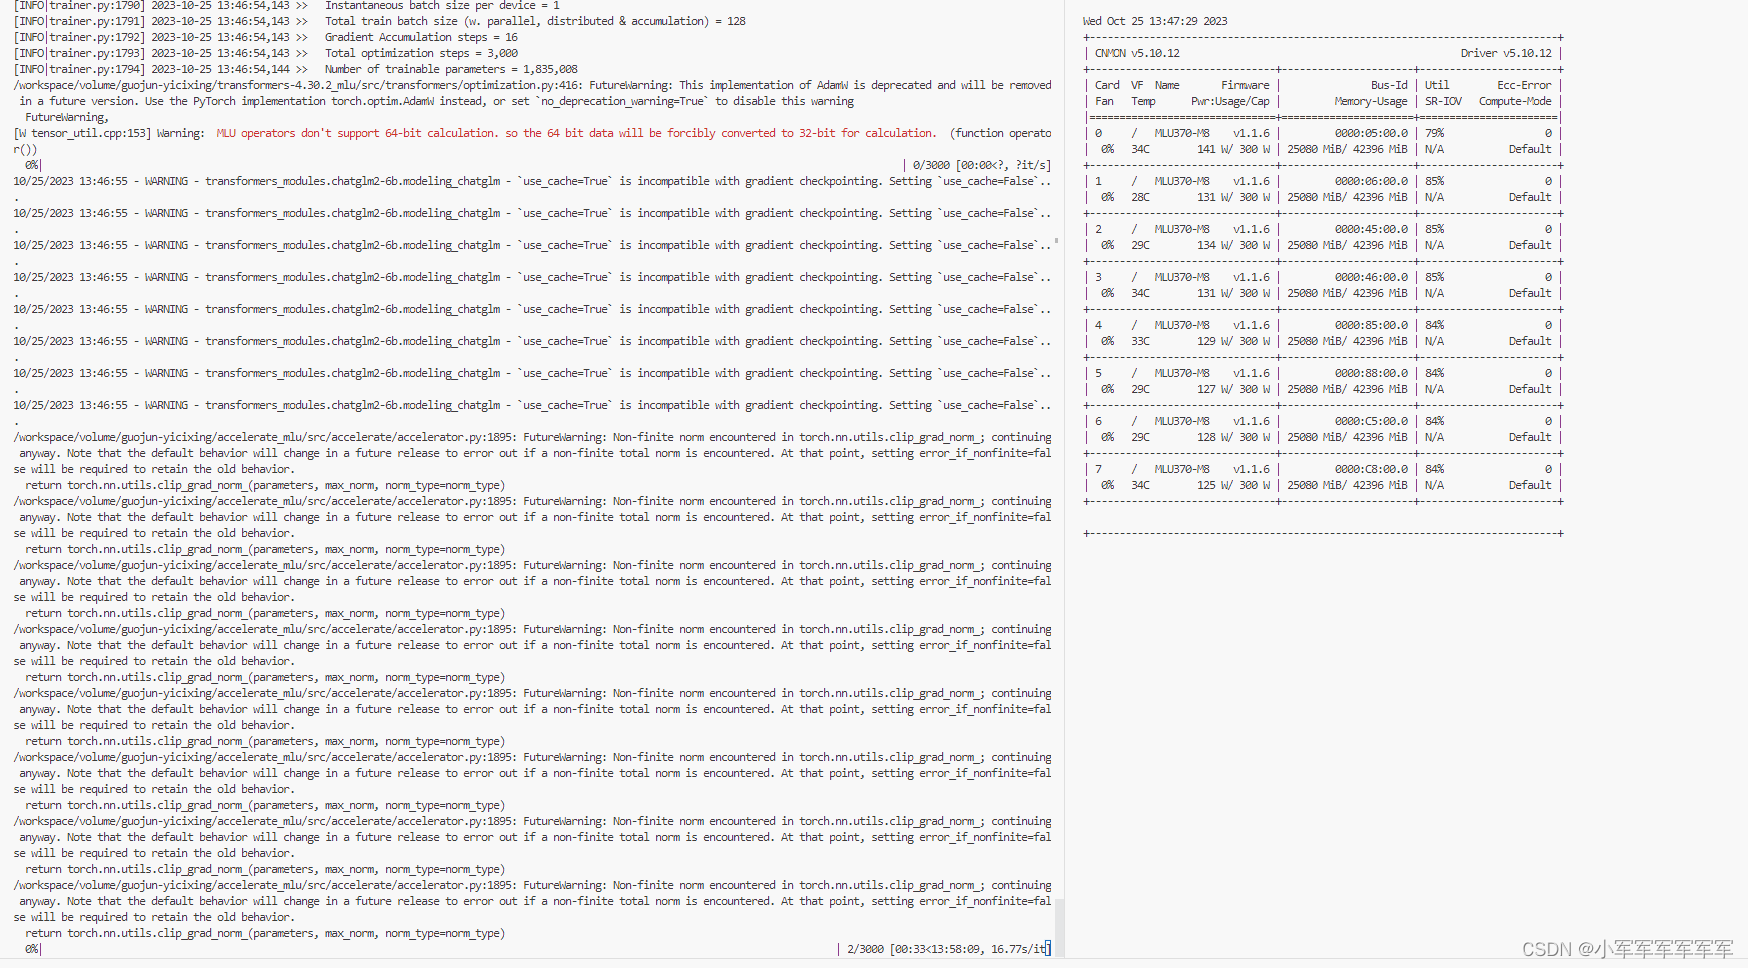The width and height of the screenshot is (1748, 968).
Task: Click '[W tensor_util.cpp:153] Warning:' text
Action: coord(109,133)
